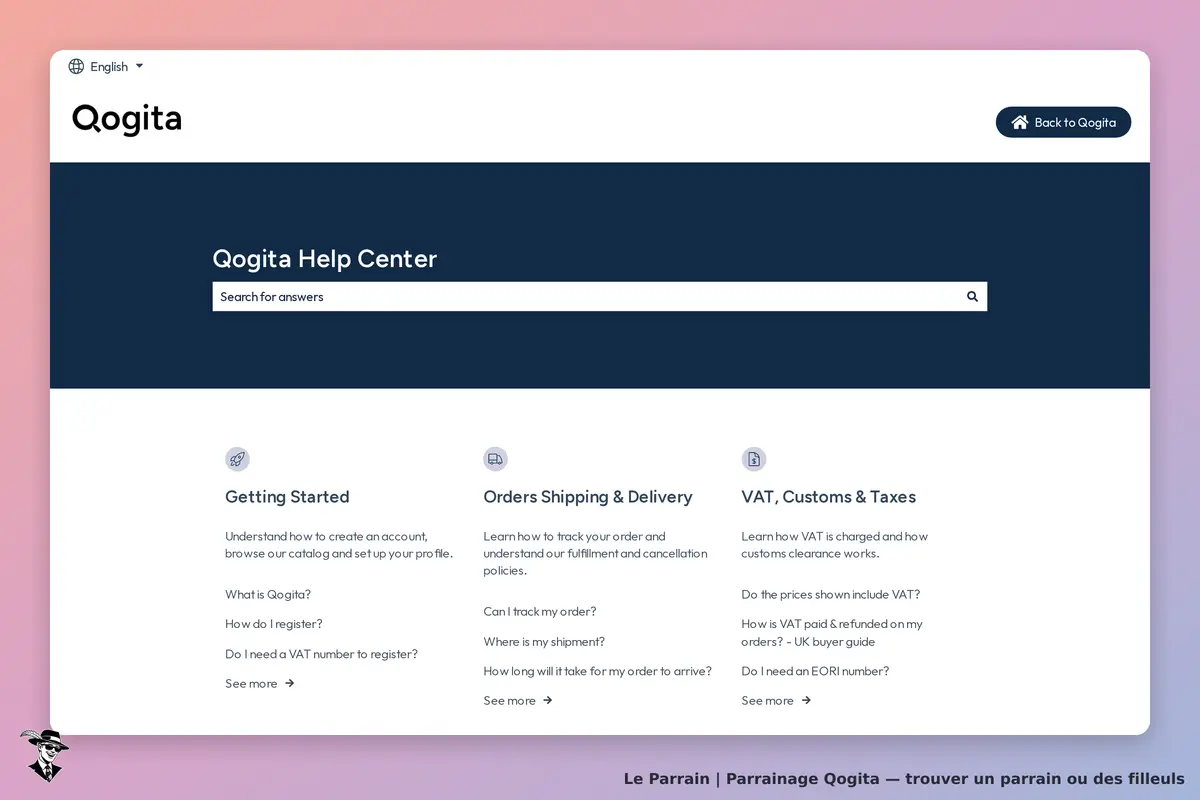Image resolution: width=1200 pixels, height=800 pixels.
Task: Open the article Can I track my order?
Action: click(x=540, y=612)
